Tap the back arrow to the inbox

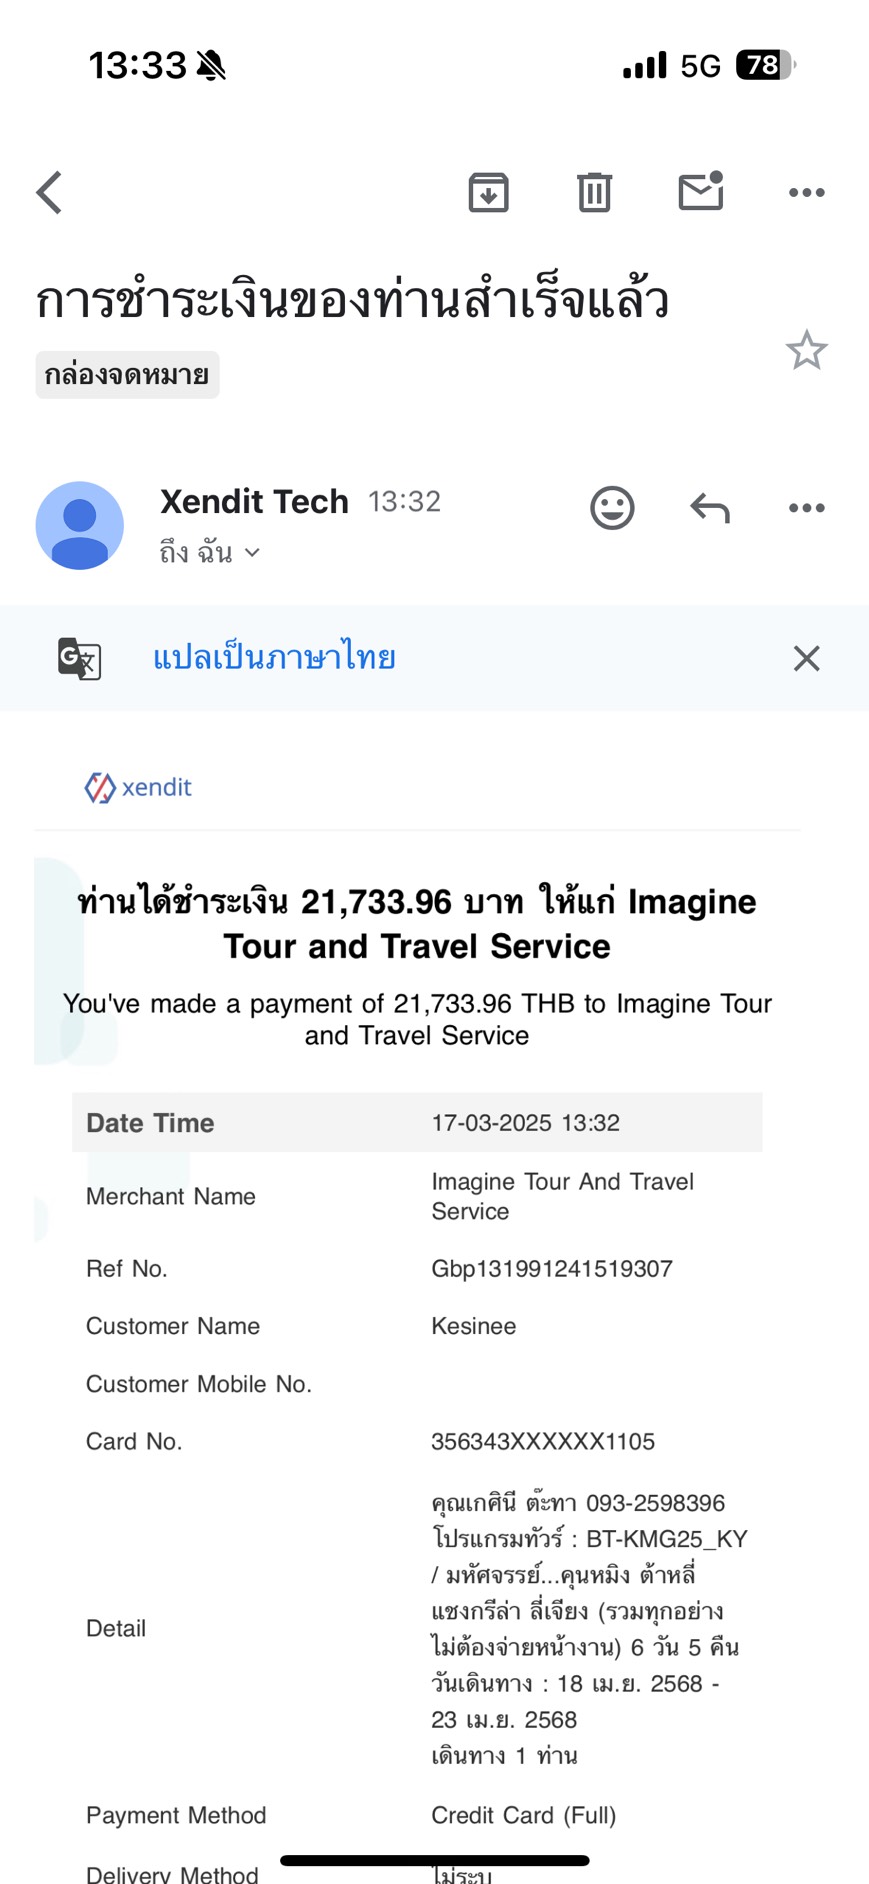(49, 192)
